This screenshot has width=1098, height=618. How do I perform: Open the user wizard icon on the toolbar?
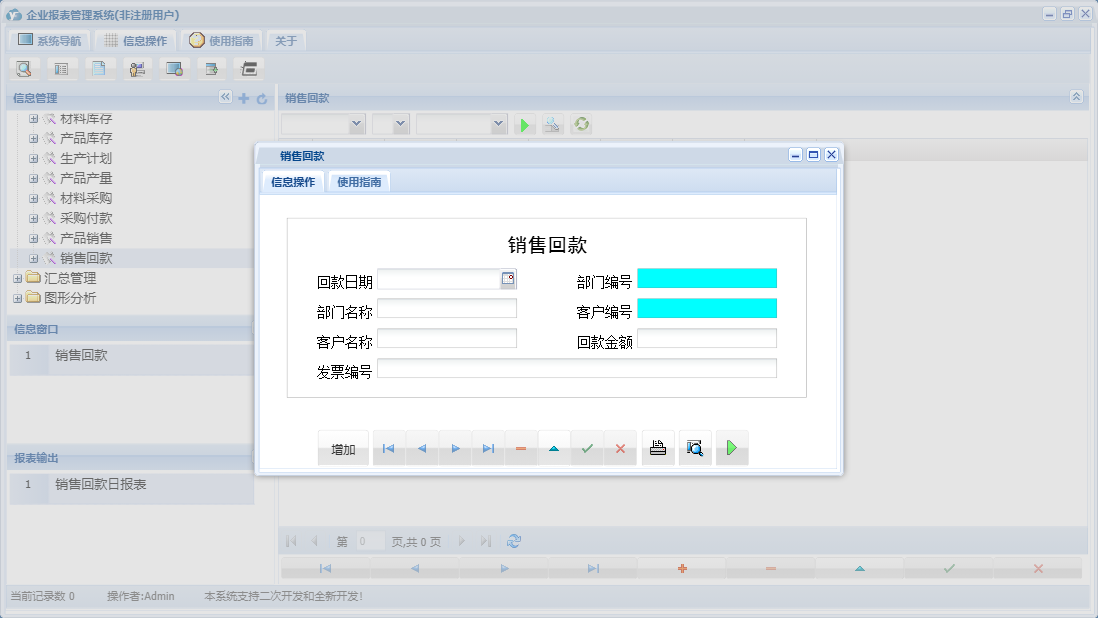tap(137, 68)
